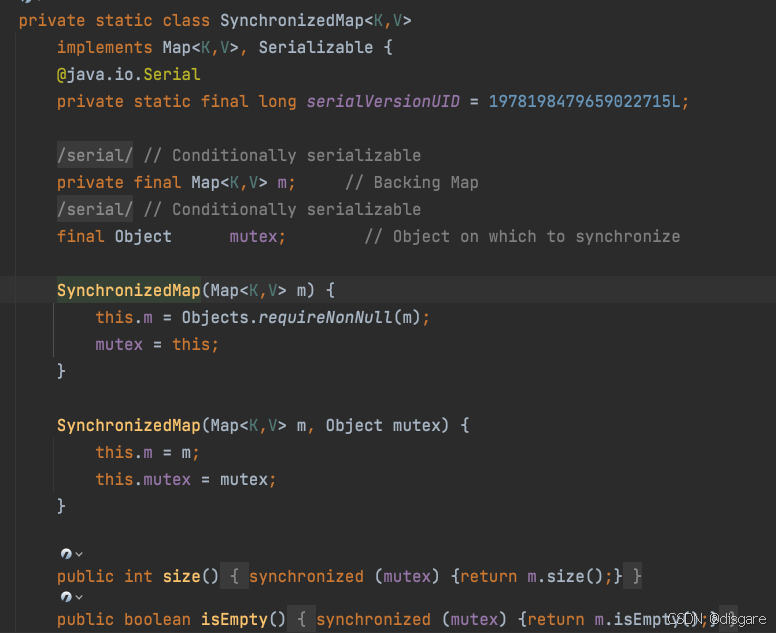Place the caret on the single-argument SynchronizedMap constructor
Viewport: 776px width, 633px height.
pyautogui.click(x=128, y=290)
